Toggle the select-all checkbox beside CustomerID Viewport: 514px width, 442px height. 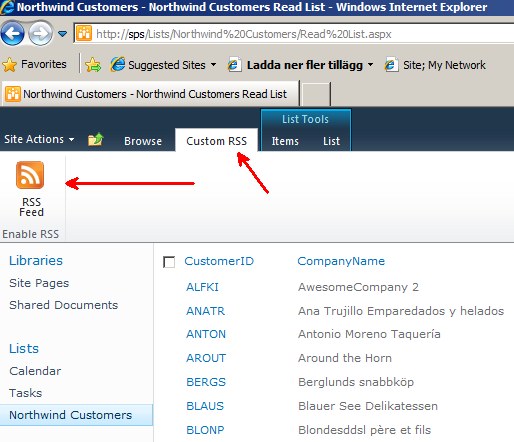click(x=169, y=262)
